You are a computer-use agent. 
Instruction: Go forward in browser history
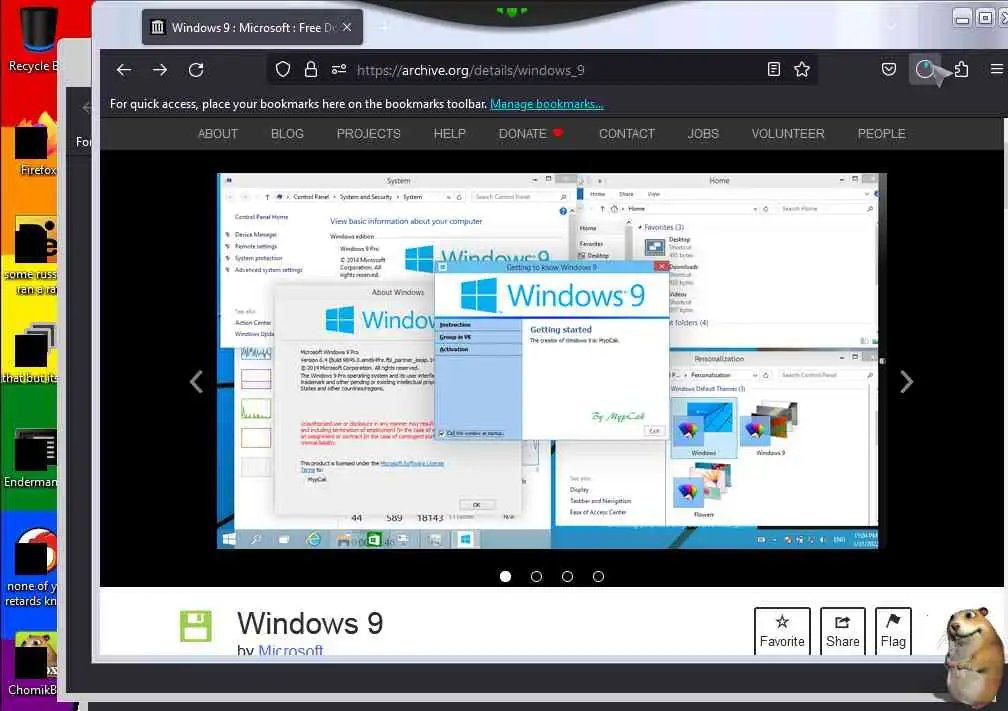pos(160,70)
